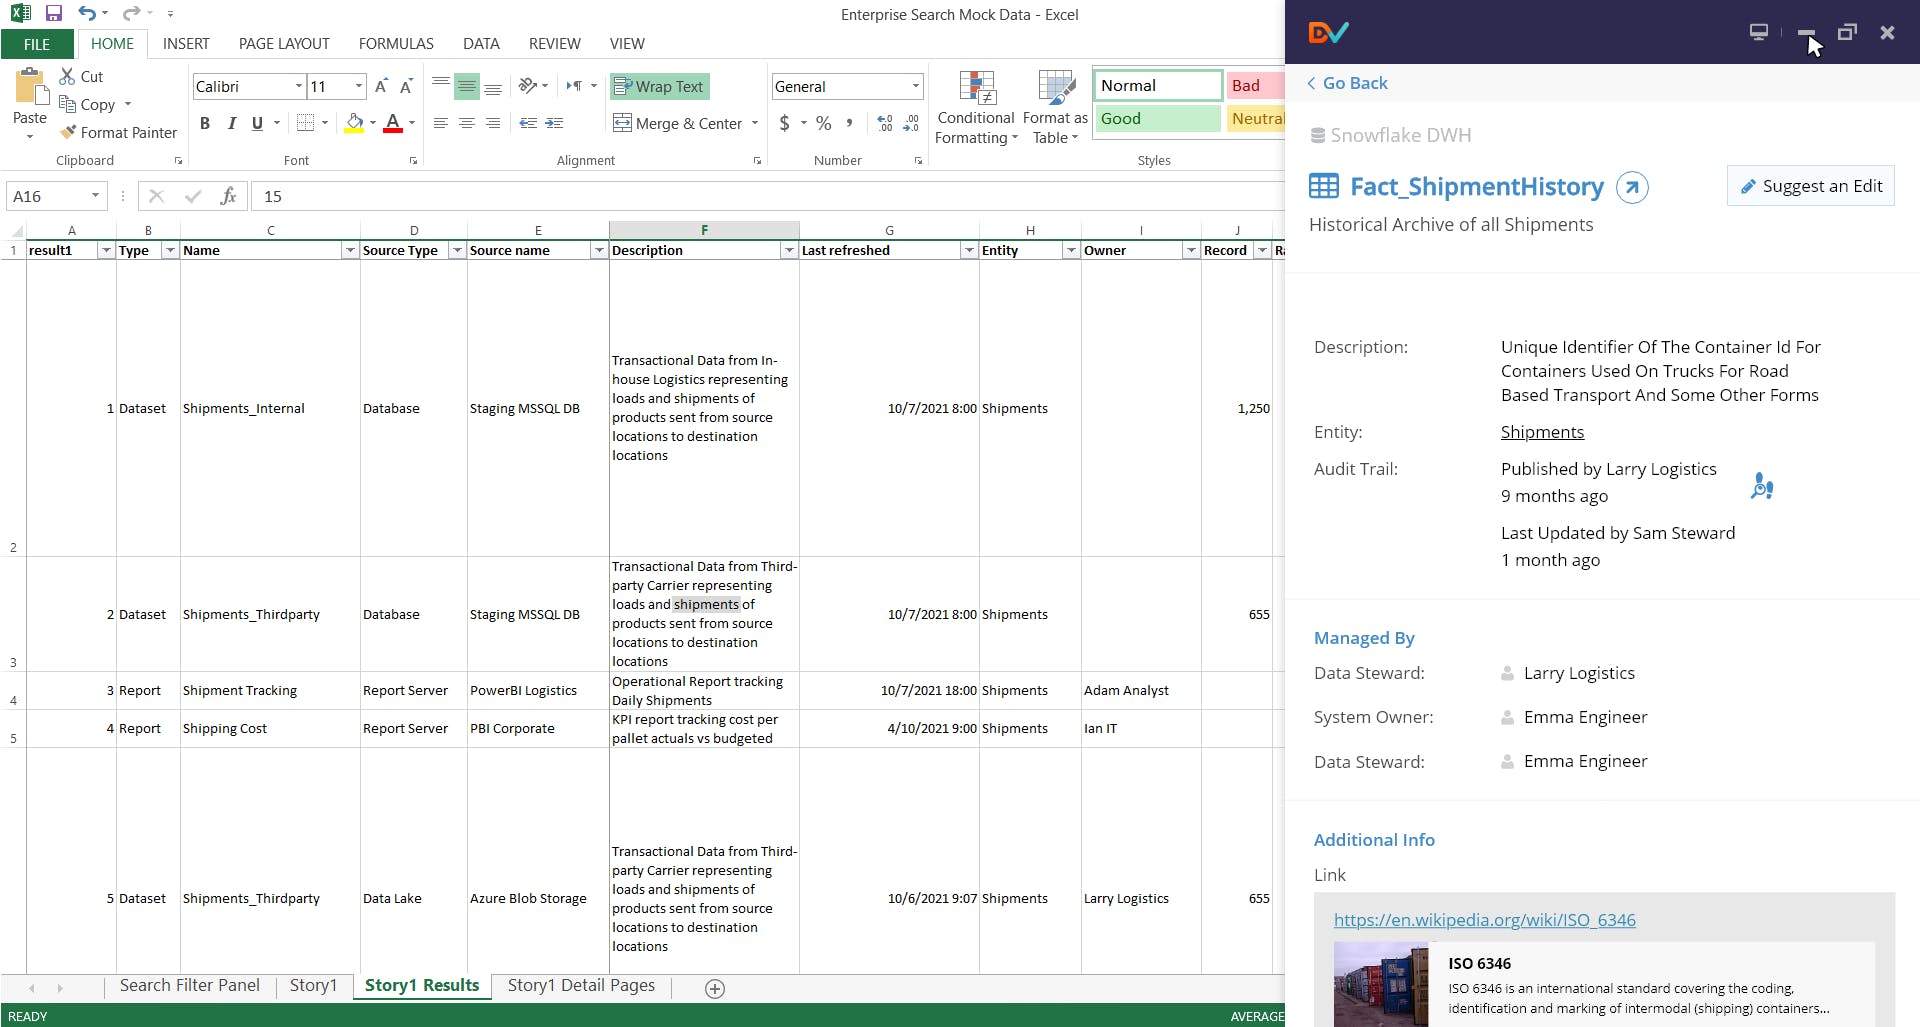Screen dimensions: 1920x1027
Task: Click the Undo arrow icon
Action: (x=88, y=14)
